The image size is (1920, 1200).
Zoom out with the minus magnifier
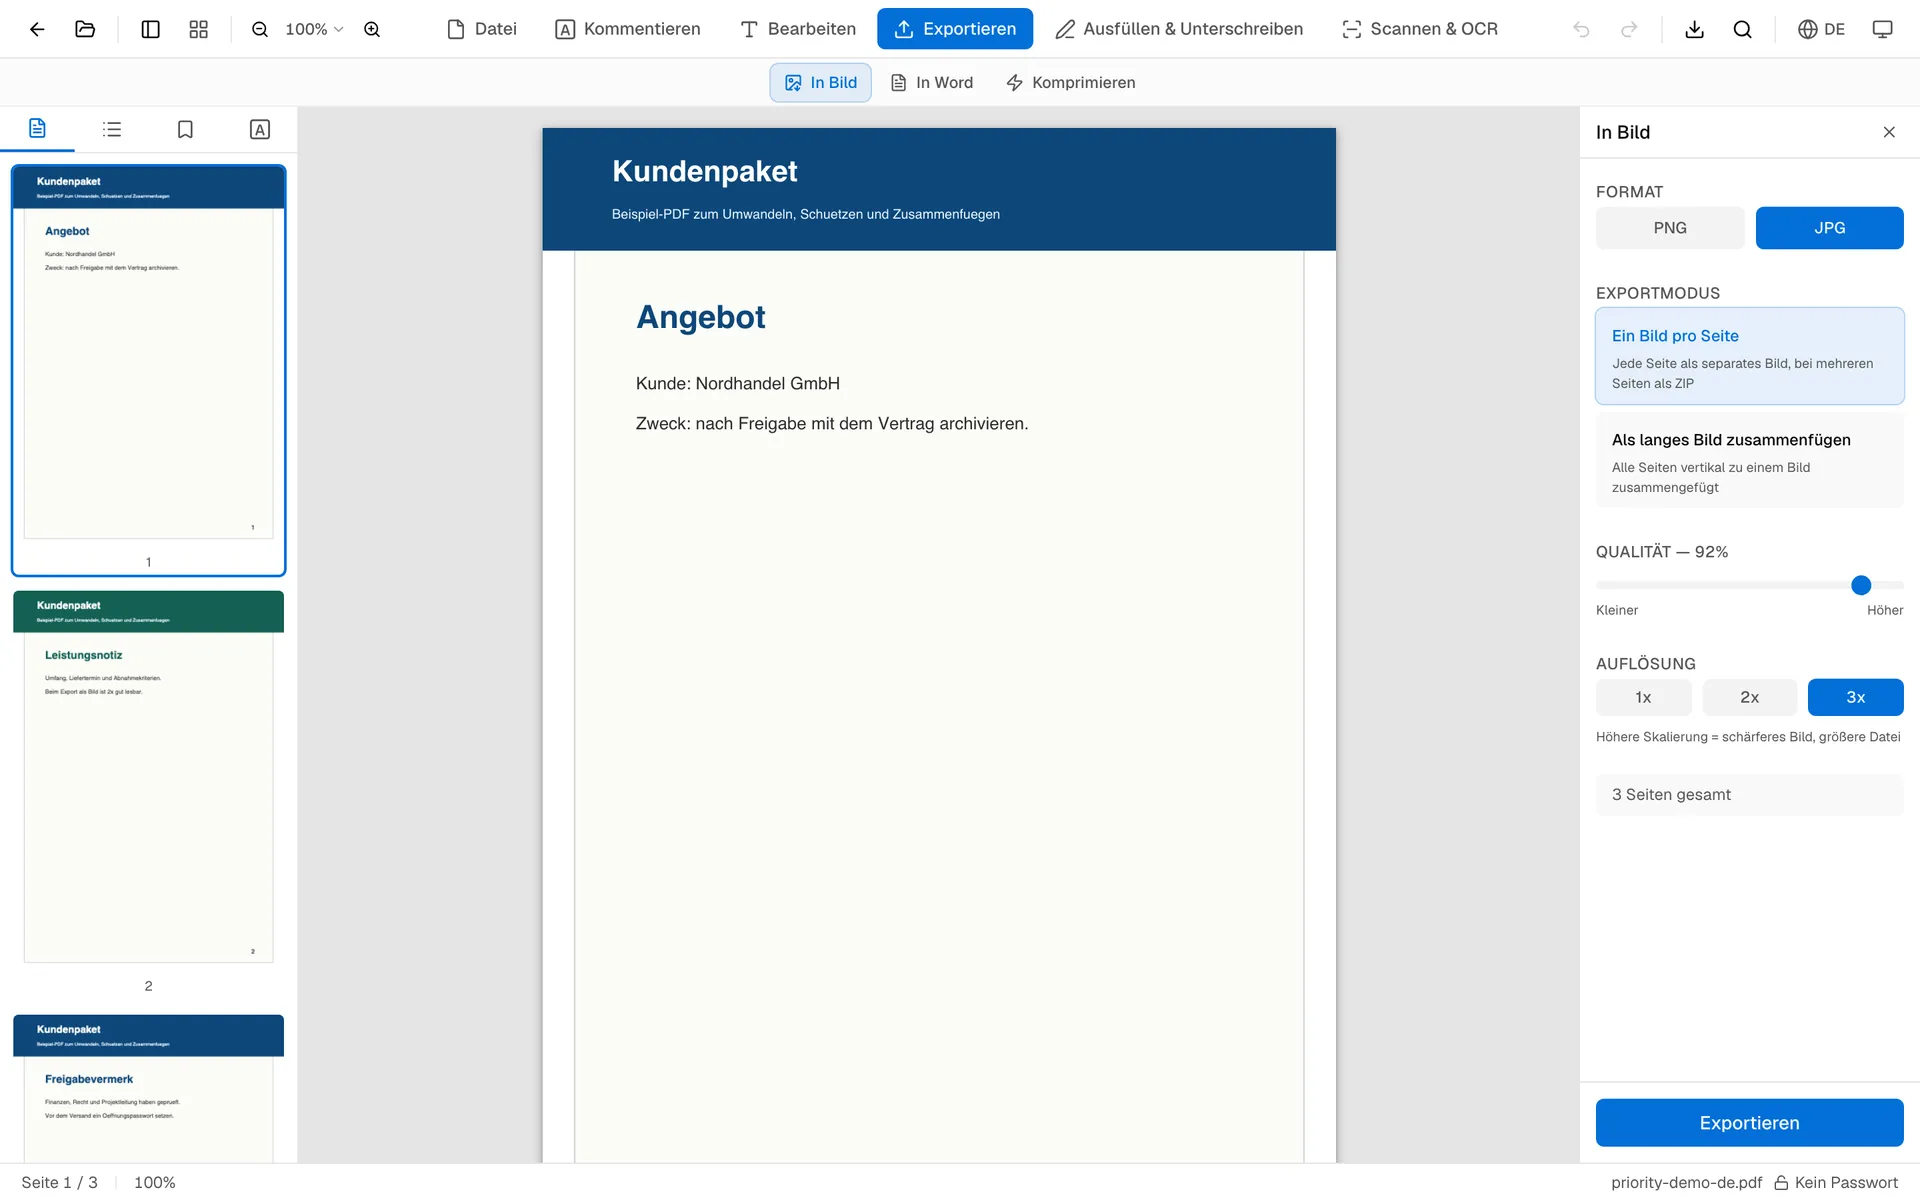[260, 29]
